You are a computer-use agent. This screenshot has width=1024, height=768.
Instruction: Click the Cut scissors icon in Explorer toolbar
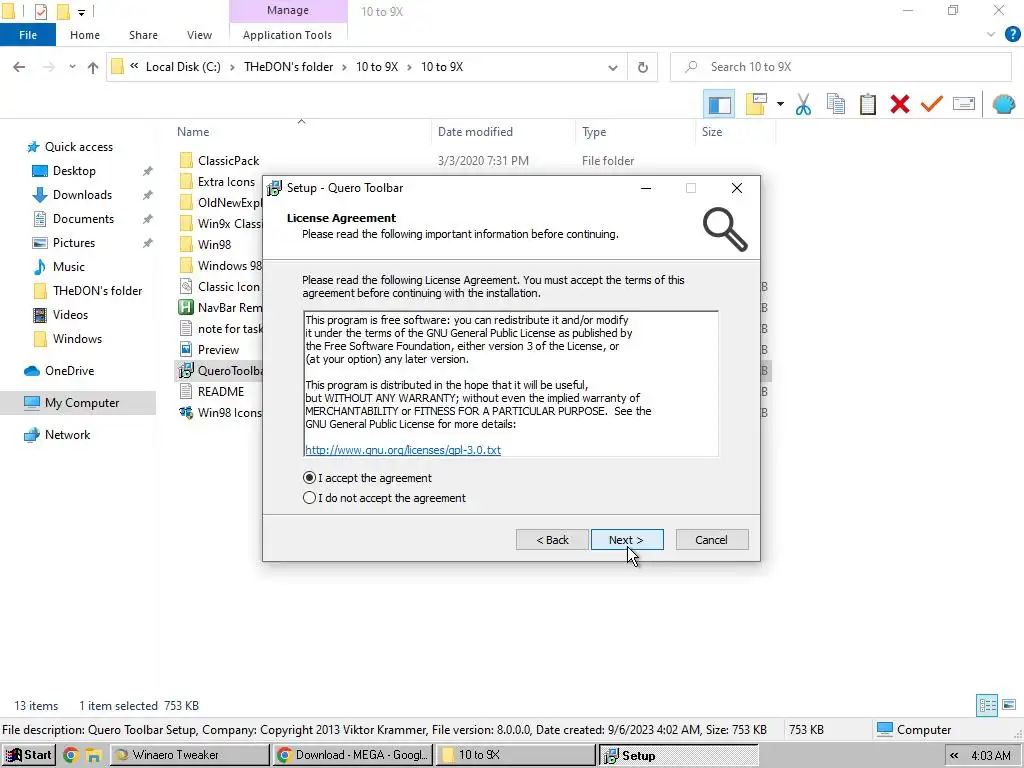pyautogui.click(x=803, y=104)
